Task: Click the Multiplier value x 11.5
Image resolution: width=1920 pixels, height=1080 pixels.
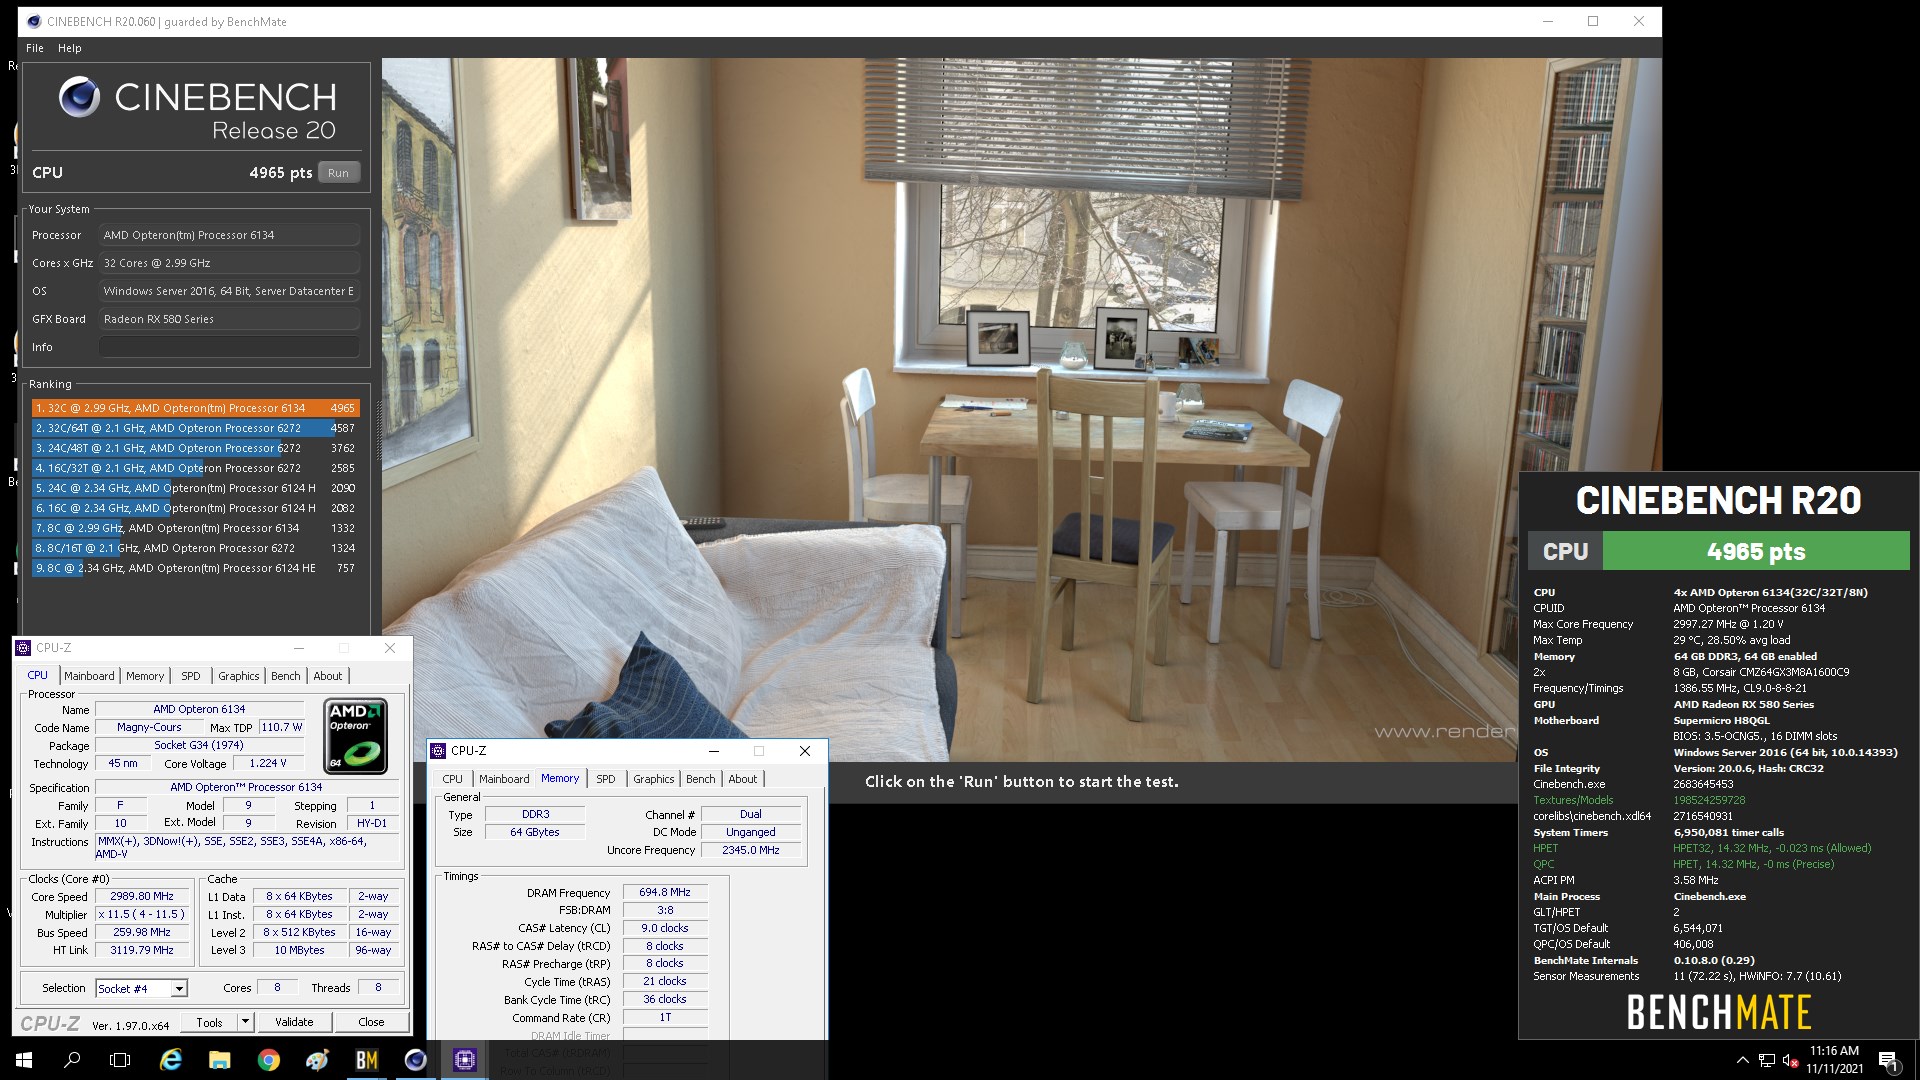Action: point(142,914)
